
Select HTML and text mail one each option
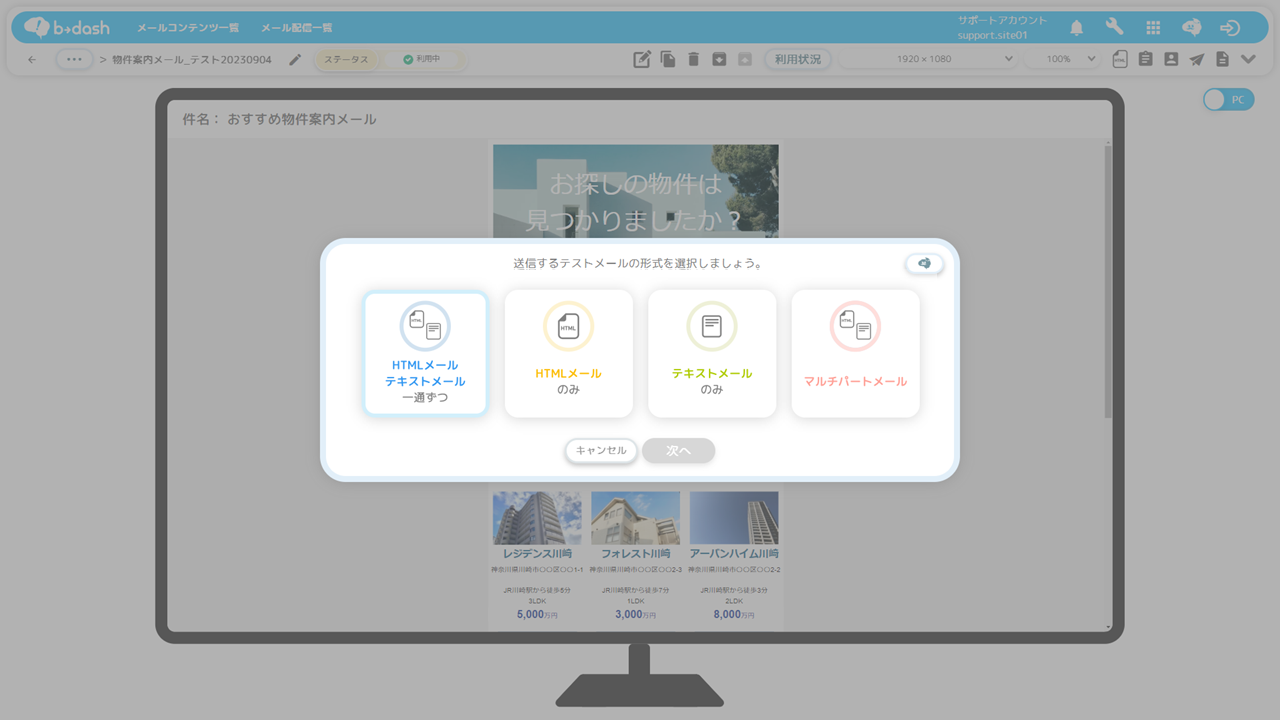[x=425, y=353]
